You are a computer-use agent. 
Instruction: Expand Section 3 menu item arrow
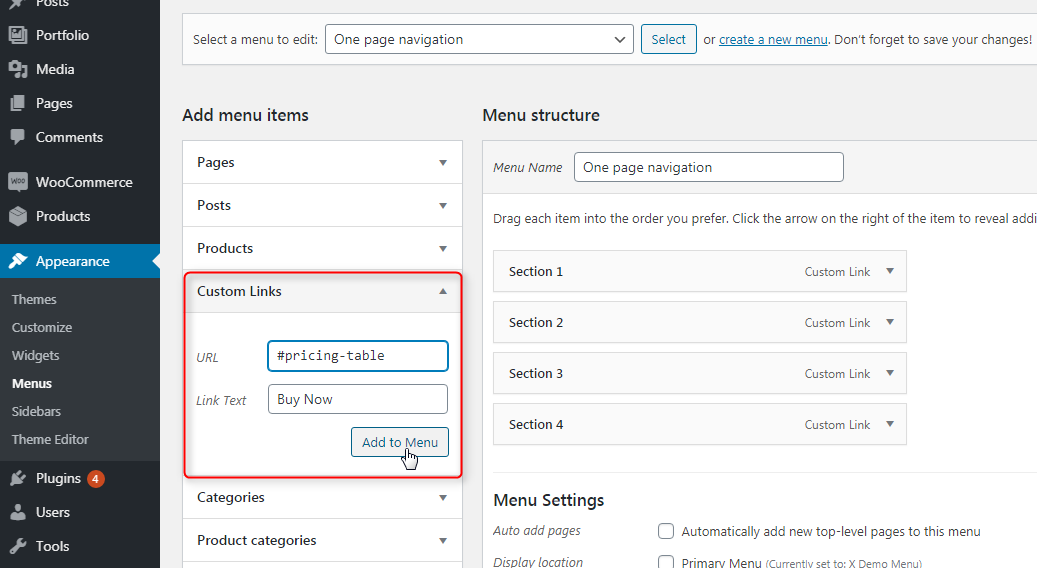(x=890, y=373)
